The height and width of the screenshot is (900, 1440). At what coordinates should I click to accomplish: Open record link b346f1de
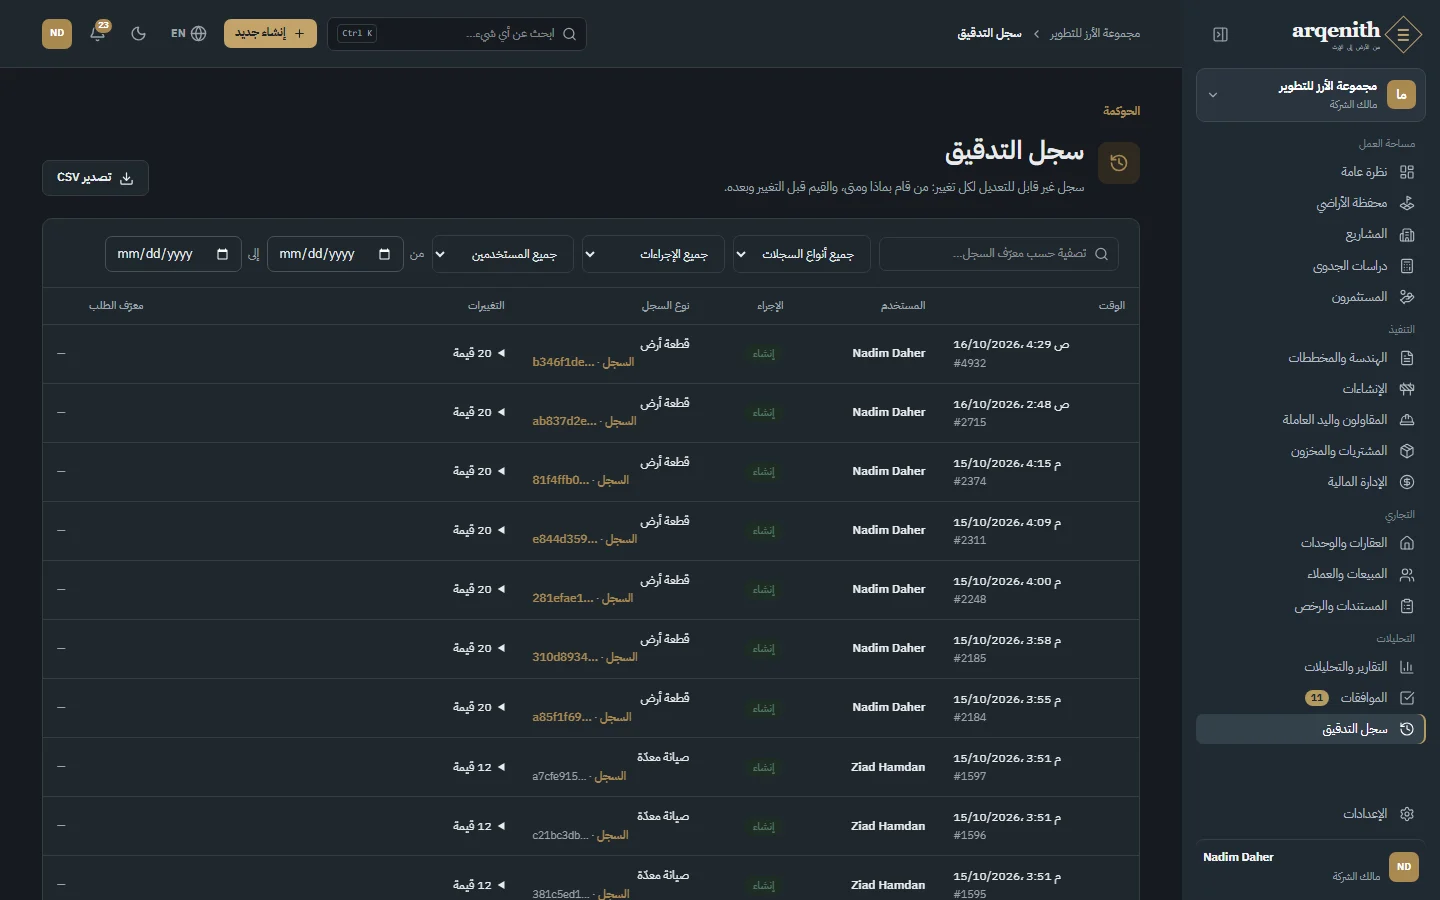coord(564,362)
